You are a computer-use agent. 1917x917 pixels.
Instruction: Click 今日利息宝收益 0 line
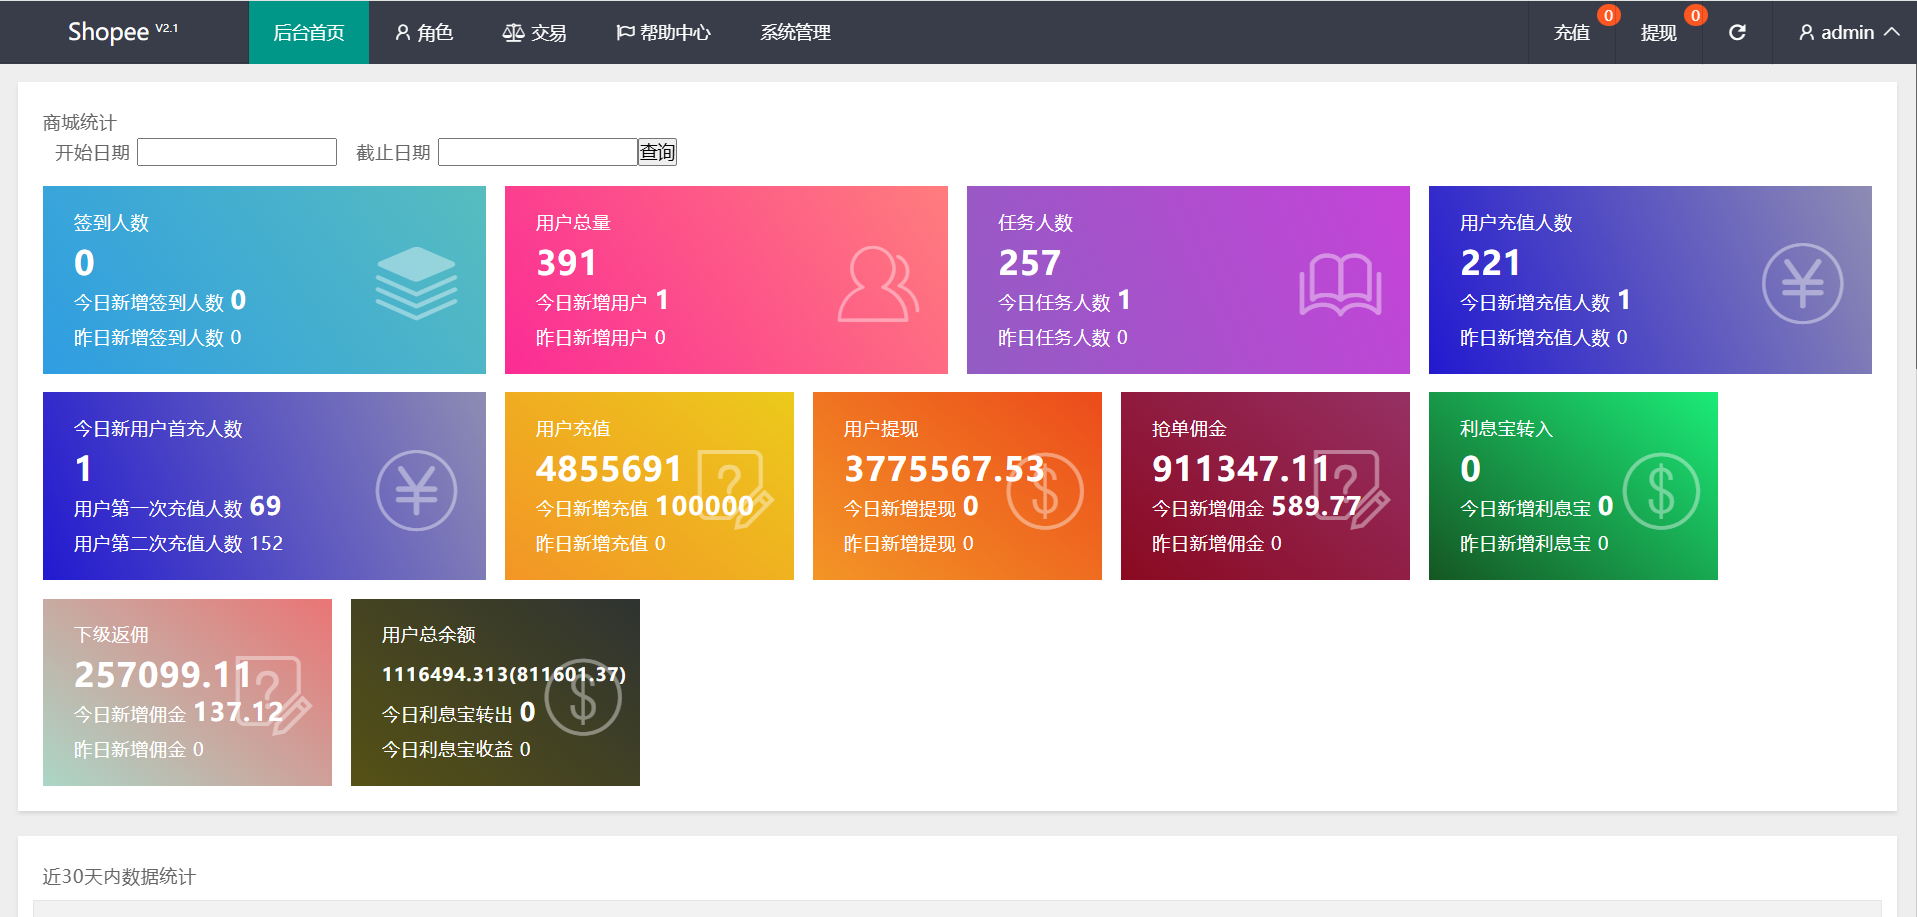click(x=456, y=749)
